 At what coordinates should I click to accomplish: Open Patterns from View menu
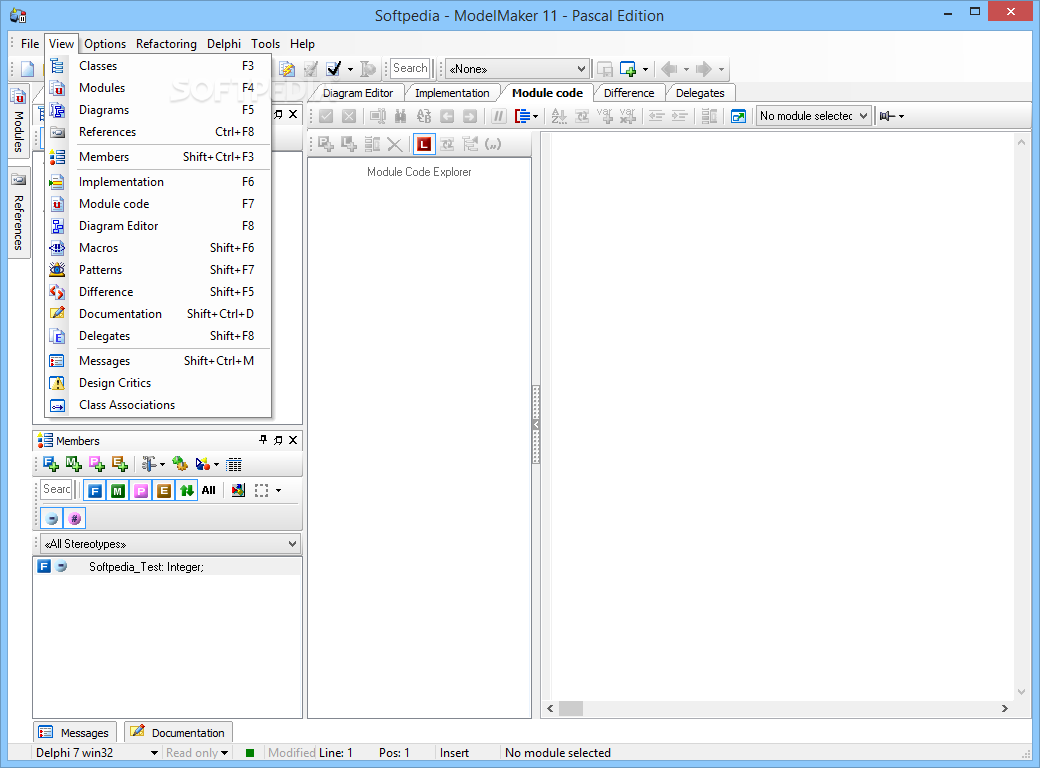tap(159, 269)
